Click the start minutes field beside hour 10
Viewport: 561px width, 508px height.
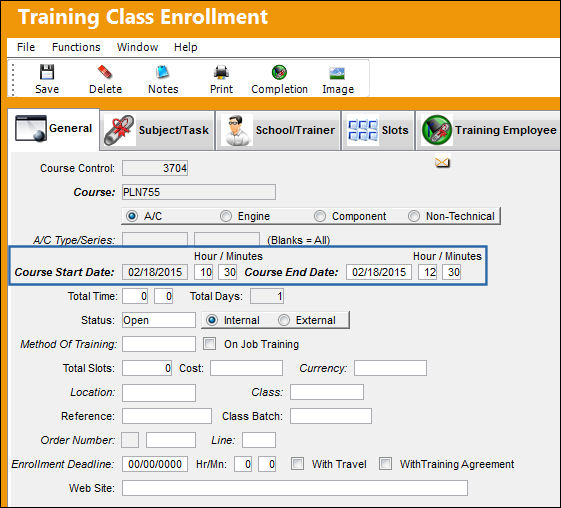tap(228, 272)
